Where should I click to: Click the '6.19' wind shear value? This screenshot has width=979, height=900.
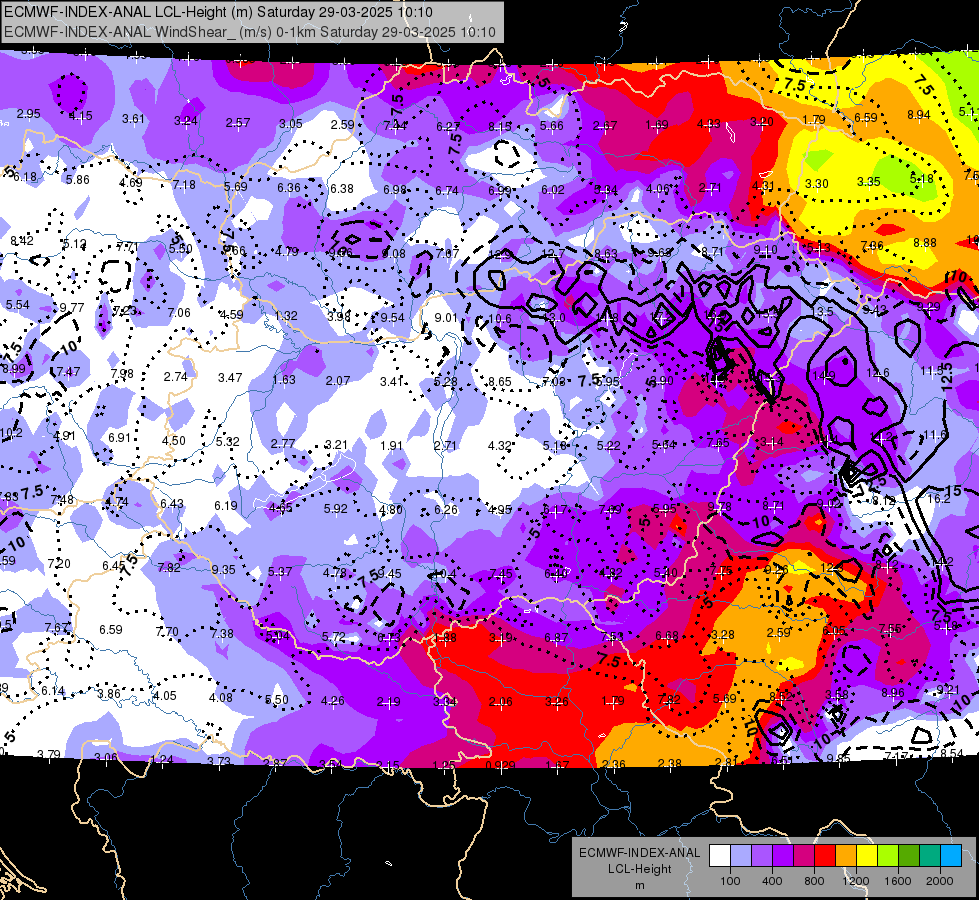point(226,505)
